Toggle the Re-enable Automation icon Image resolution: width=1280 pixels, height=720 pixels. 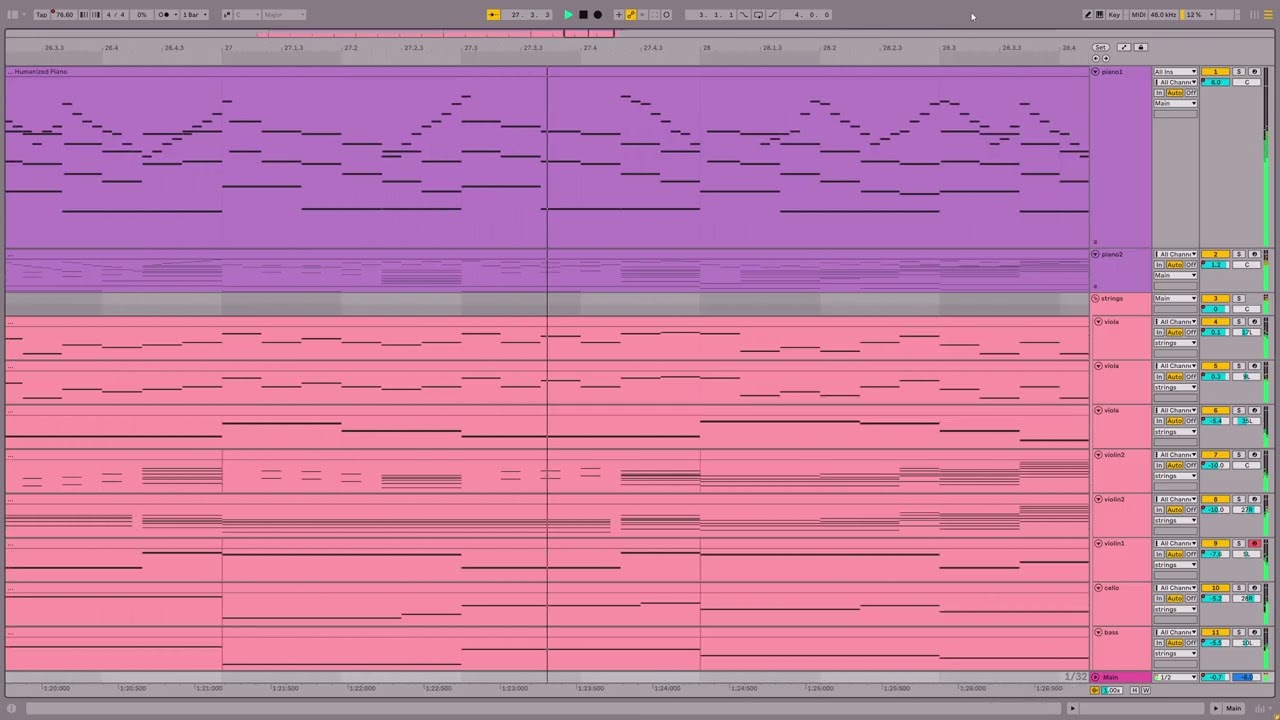click(x=642, y=14)
